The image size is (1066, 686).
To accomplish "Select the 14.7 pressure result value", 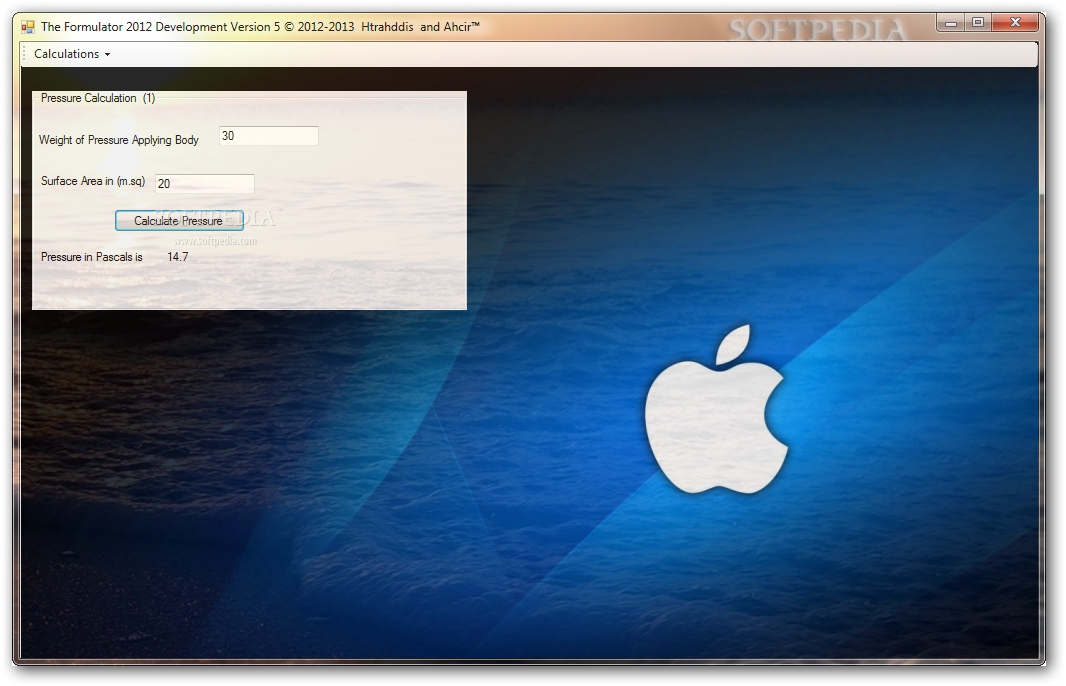I will click(177, 257).
